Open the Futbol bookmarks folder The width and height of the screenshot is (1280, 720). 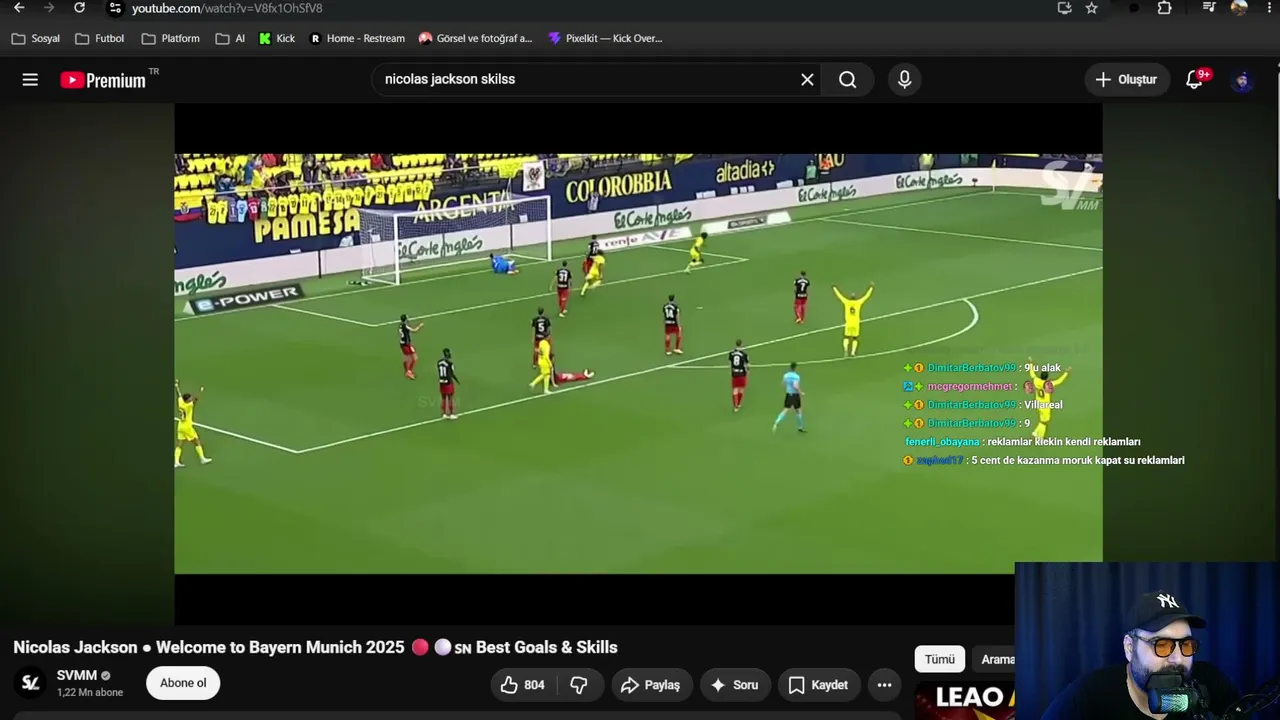100,39
